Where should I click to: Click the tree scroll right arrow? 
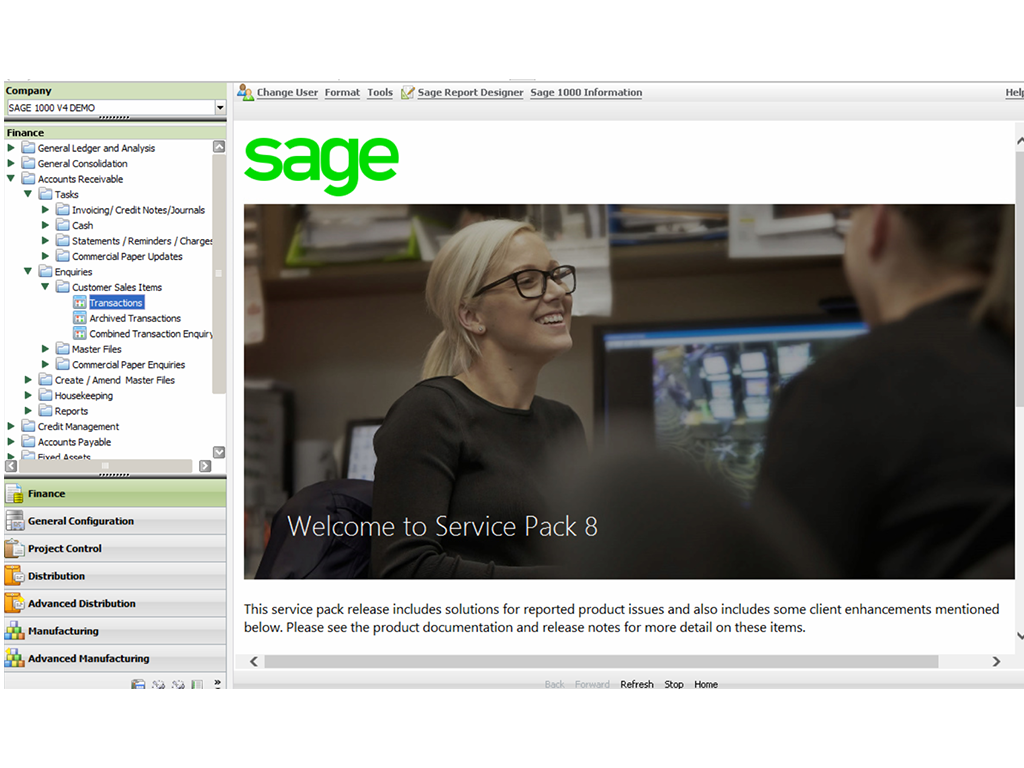point(205,466)
